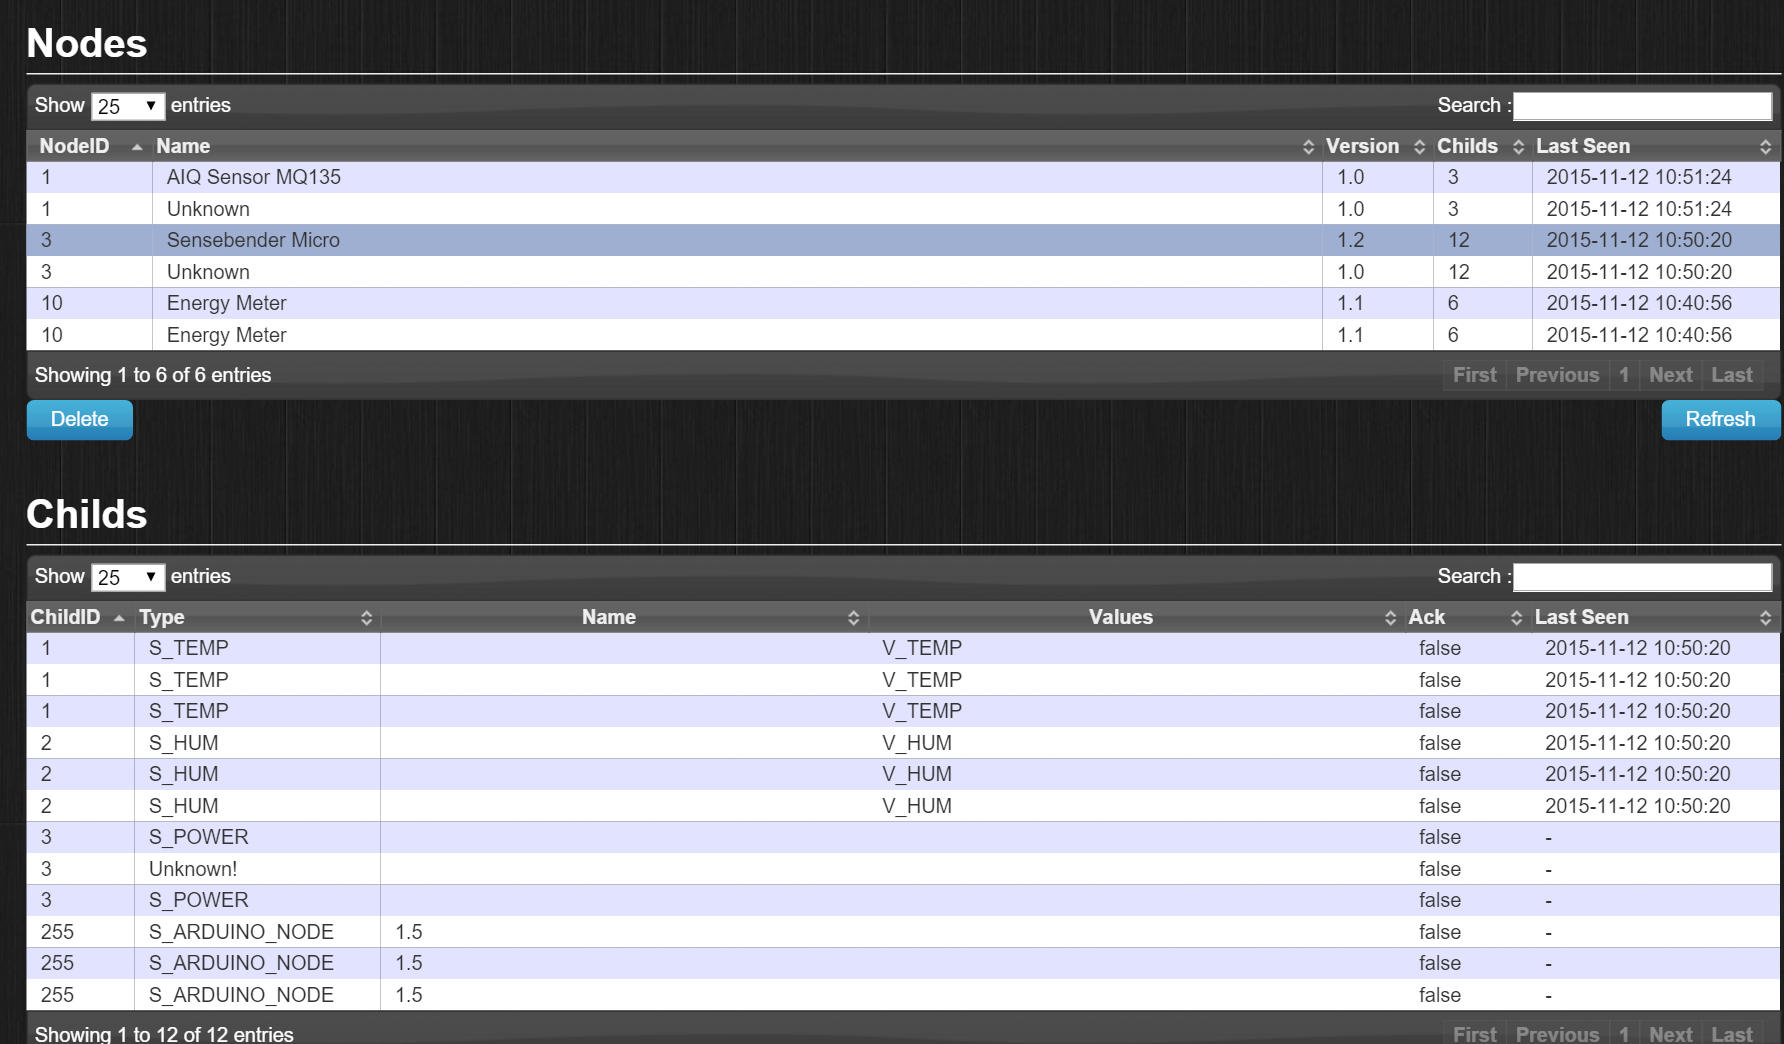The width and height of the screenshot is (1784, 1044).
Task: Sort Childs table by Name column
Action: pos(624,617)
